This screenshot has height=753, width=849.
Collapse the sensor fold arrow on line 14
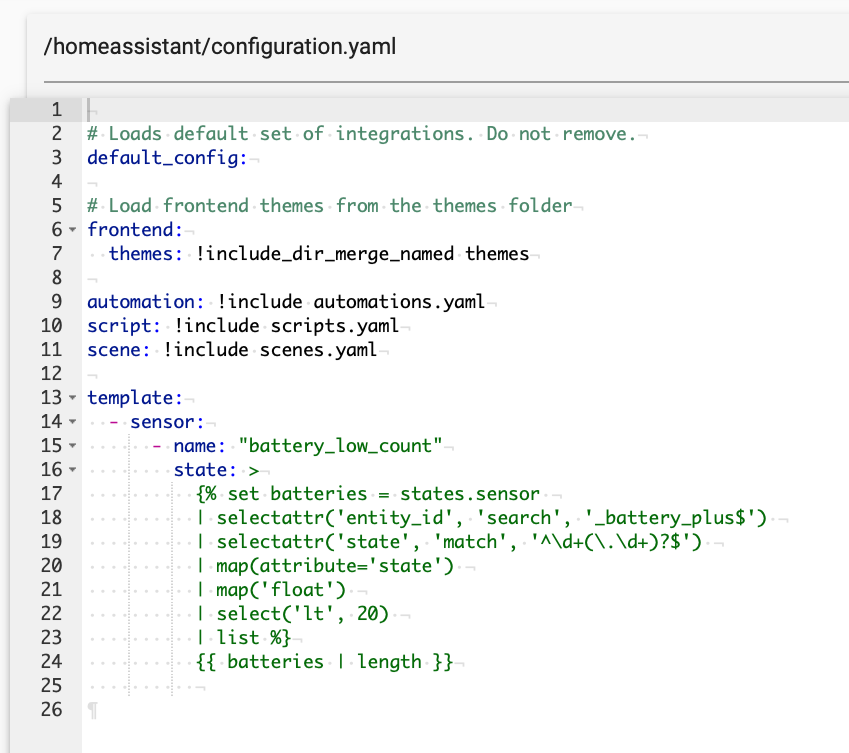tap(73, 422)
